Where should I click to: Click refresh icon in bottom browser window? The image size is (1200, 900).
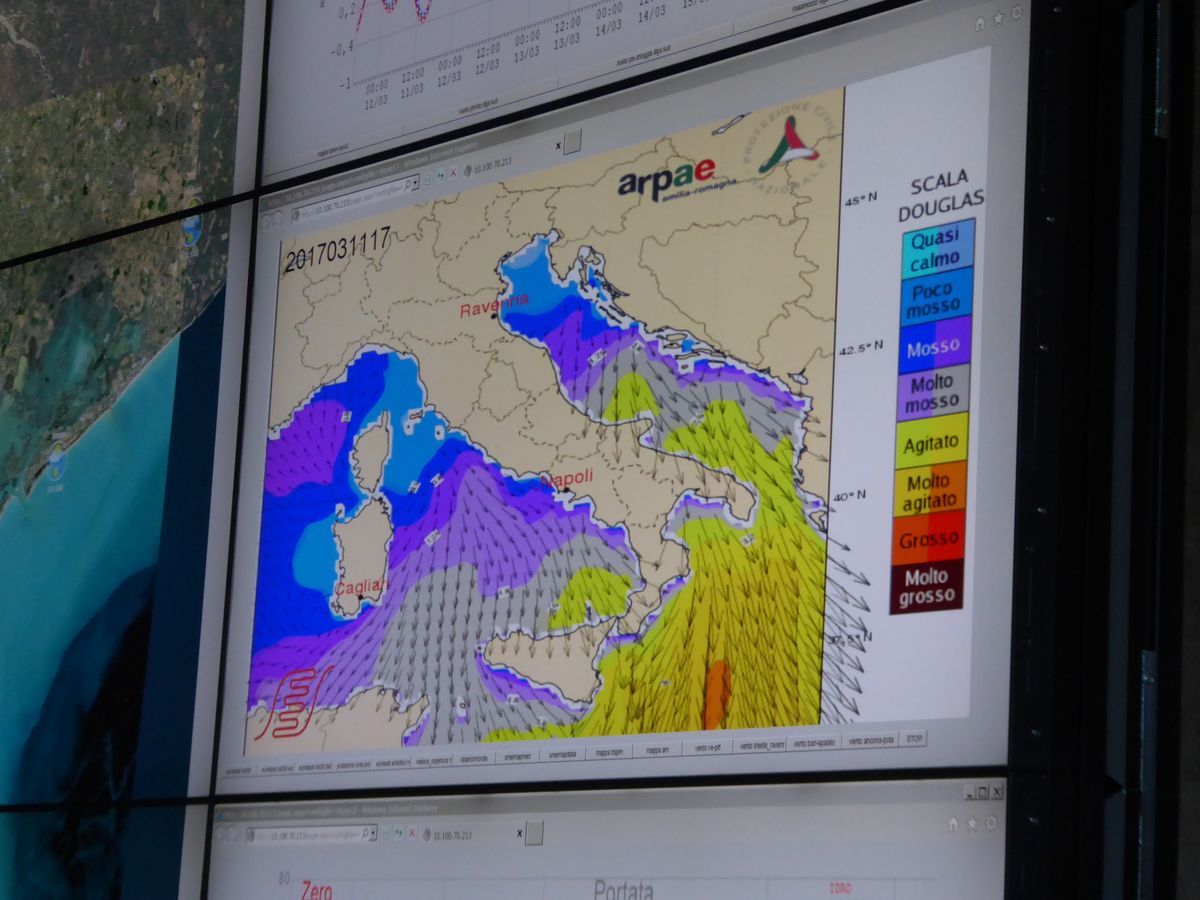pos(399,832)
